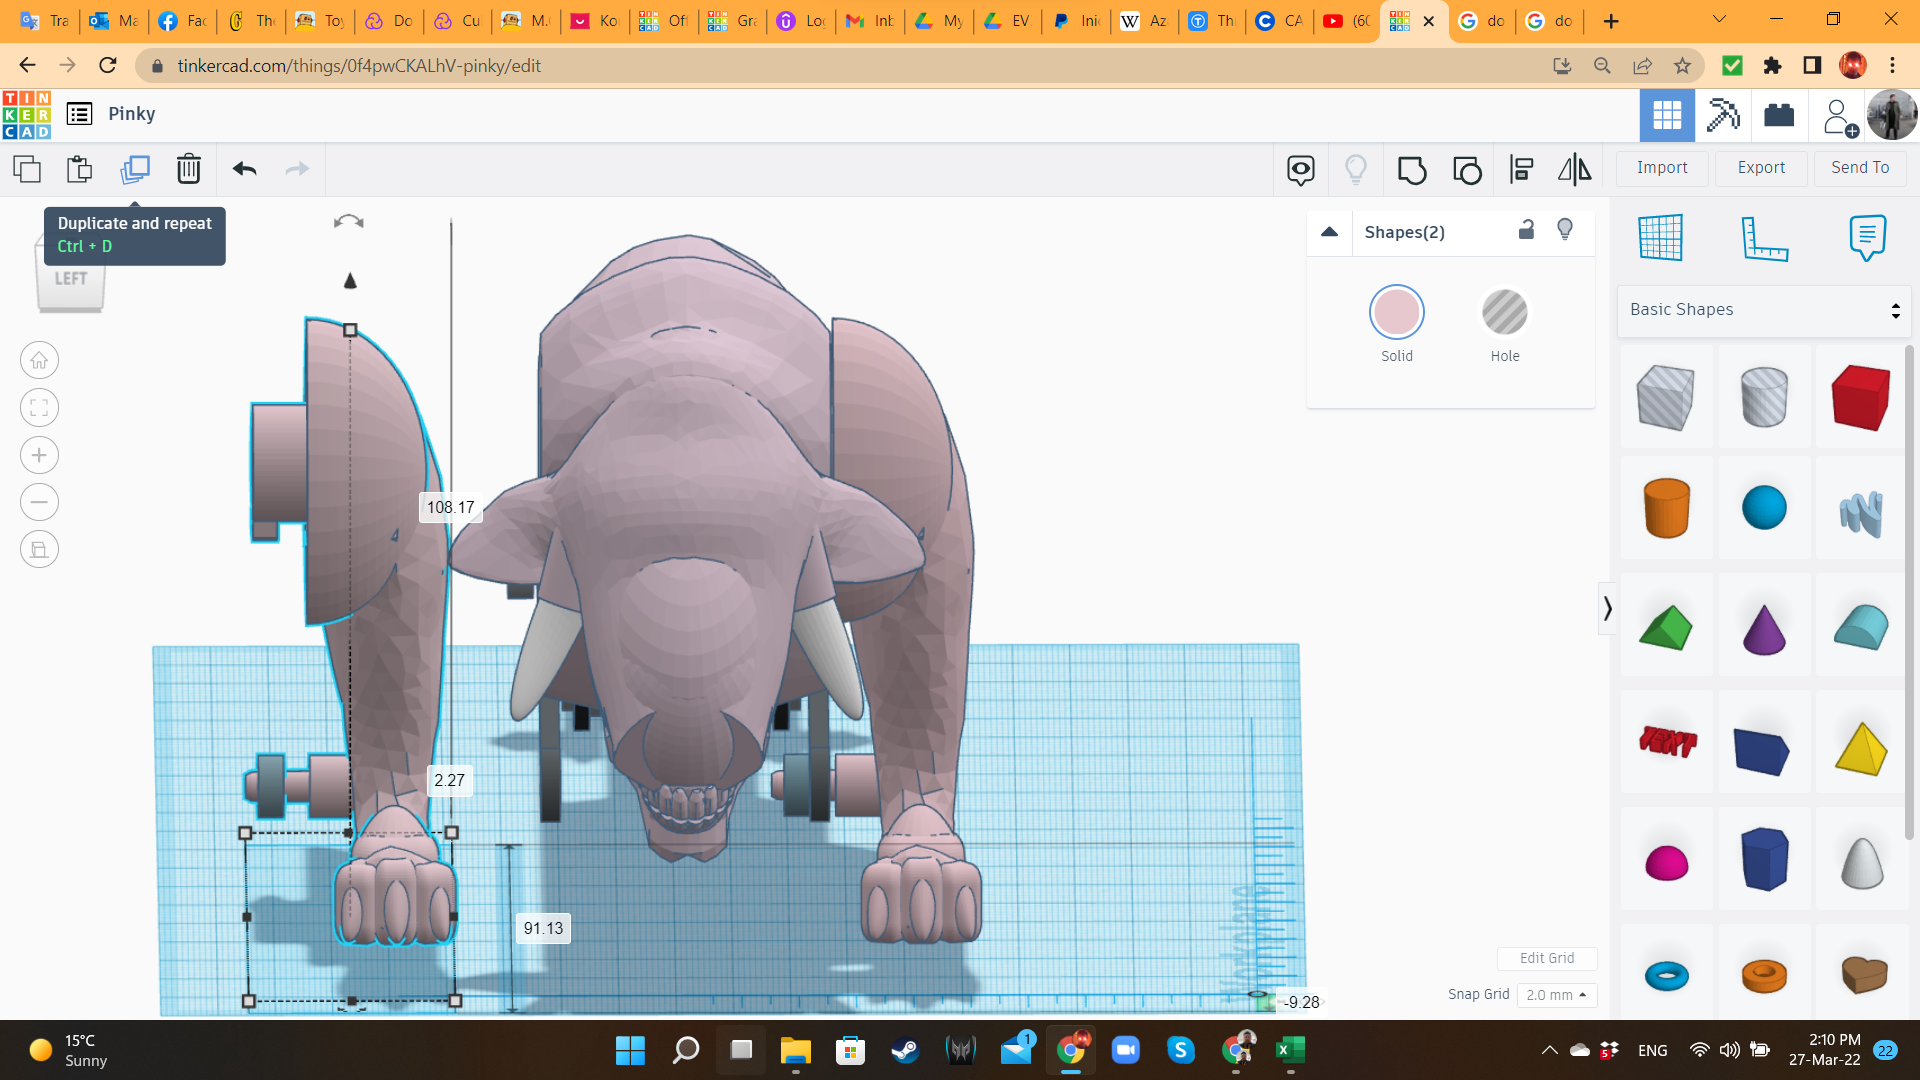Switch to the Google 'do' browser tab
This screenshot has height=1080, width=1920.
coord(1481,21)
